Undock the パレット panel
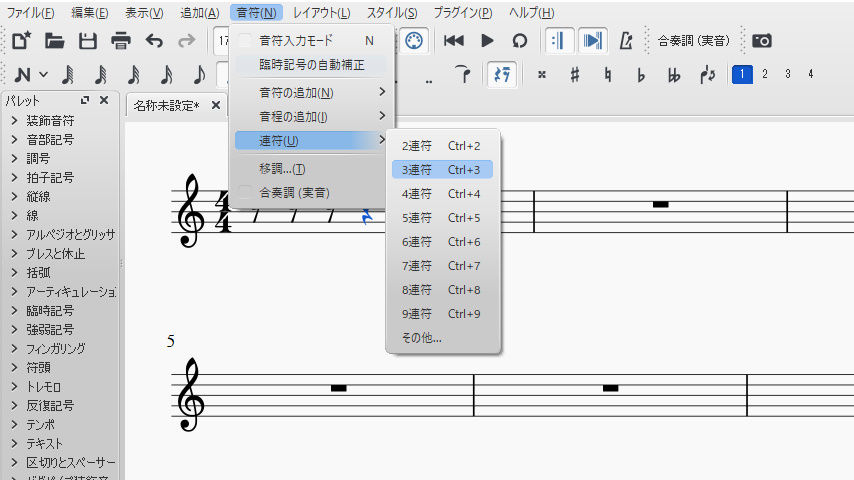854x480 pixels. pos(85,100)
